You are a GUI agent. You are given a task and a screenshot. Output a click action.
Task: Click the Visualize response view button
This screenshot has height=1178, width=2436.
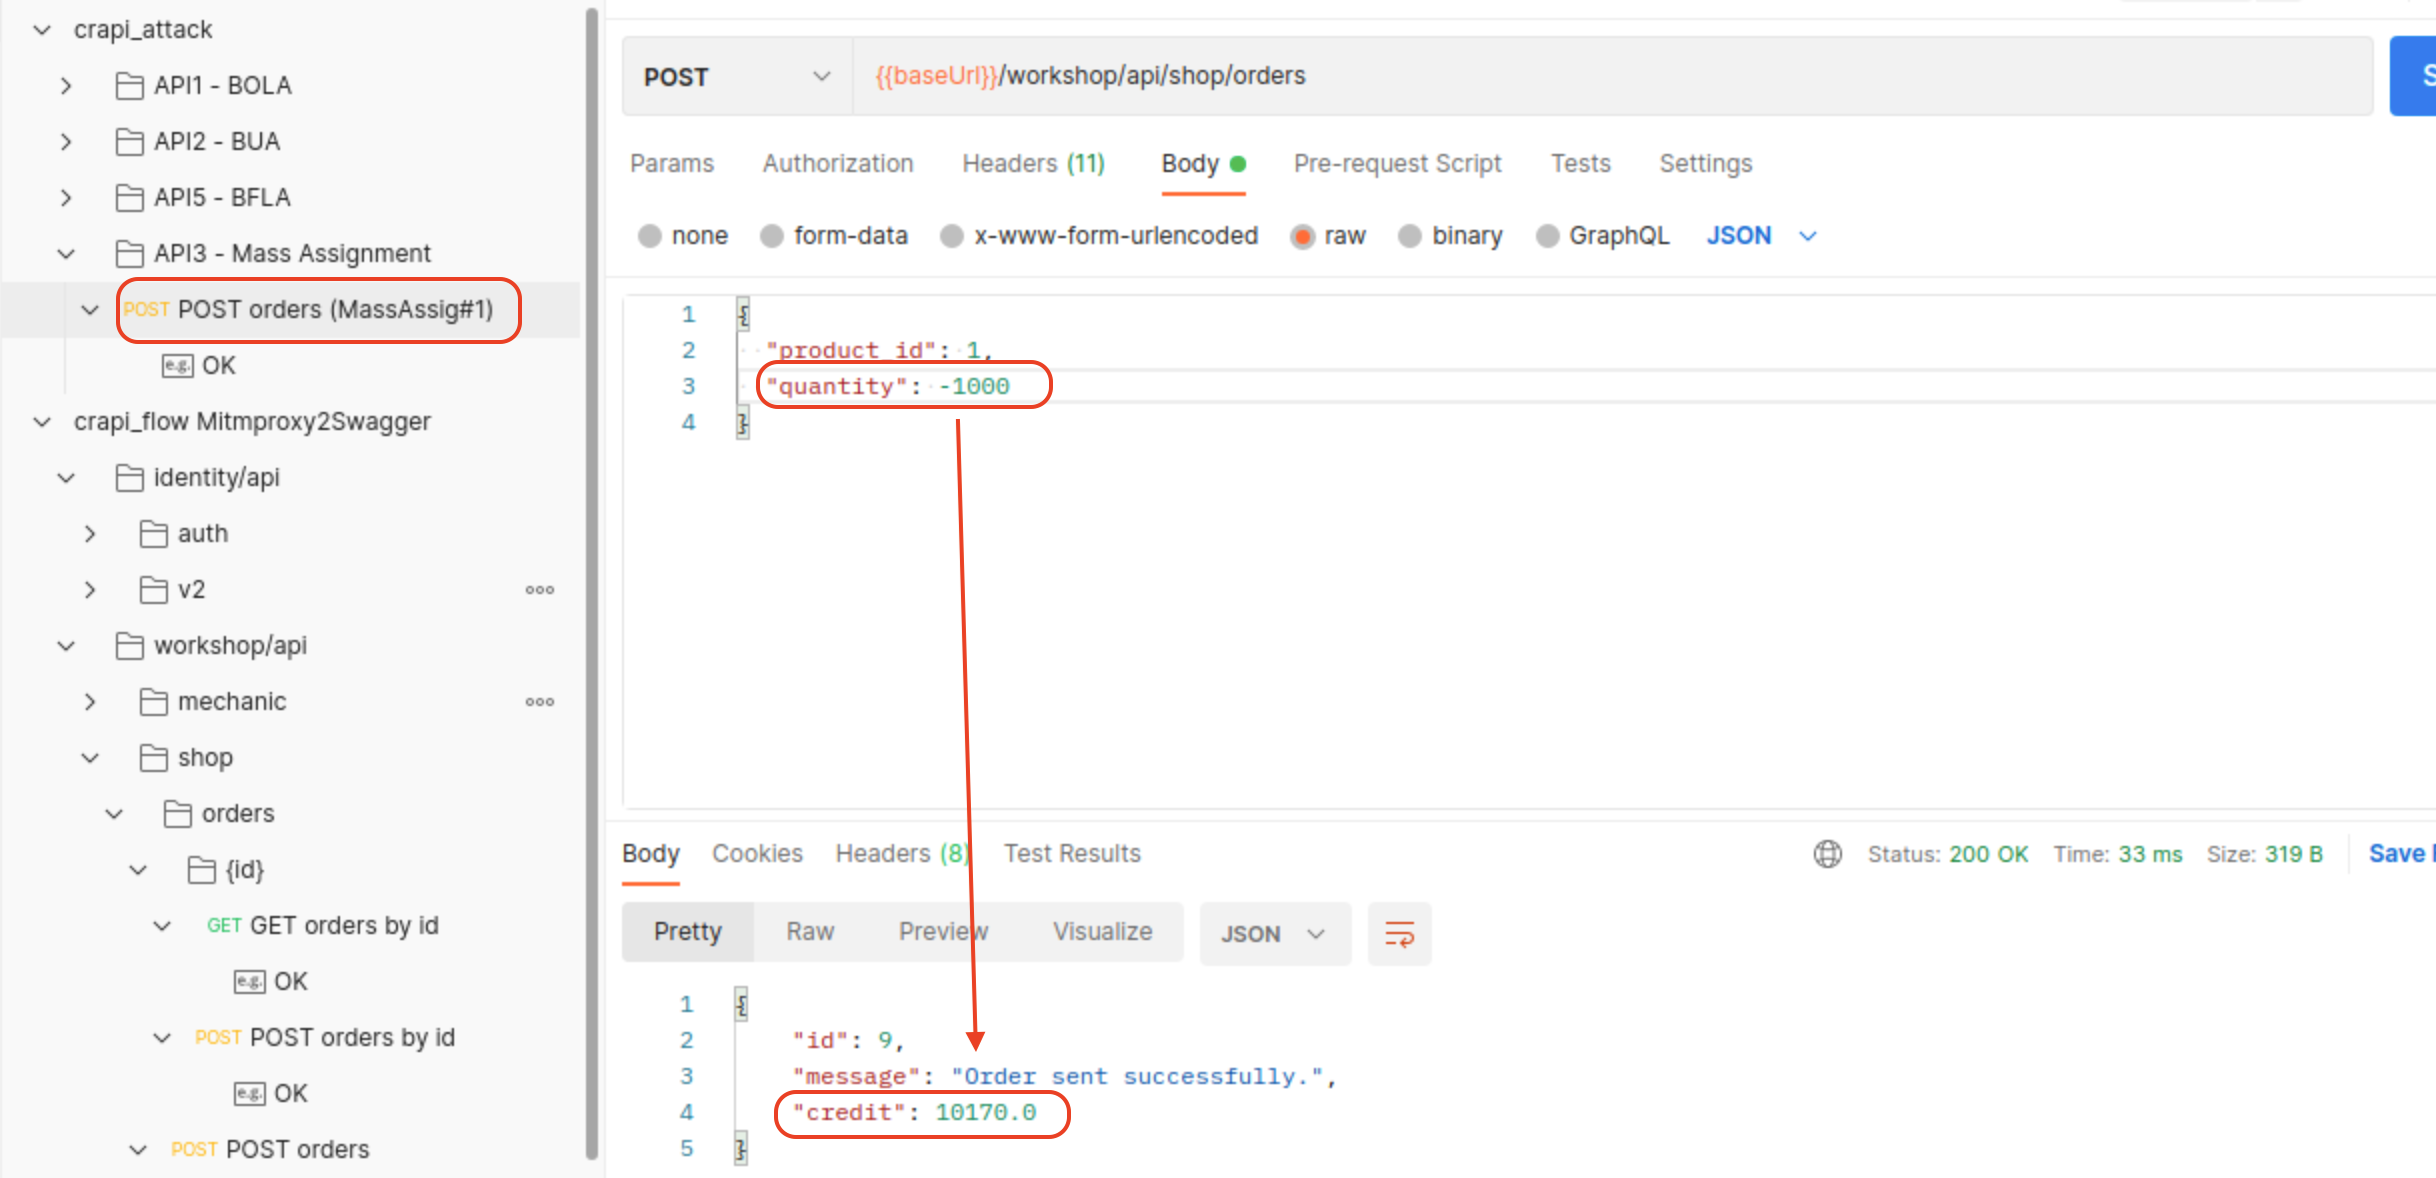1102,932
